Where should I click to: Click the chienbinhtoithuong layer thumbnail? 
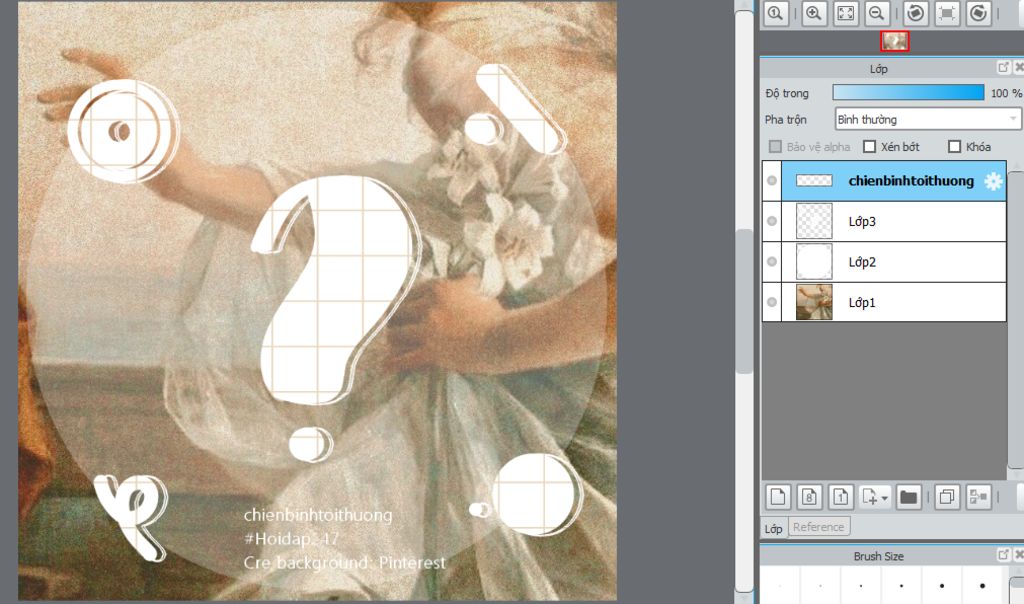pyautogui.click(x=814, y=181)
